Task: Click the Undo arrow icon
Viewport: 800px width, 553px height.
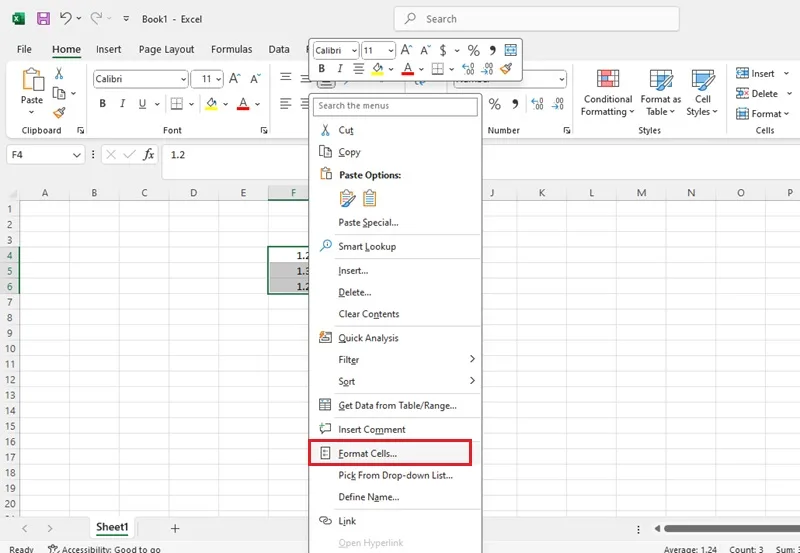Action: 65,18
